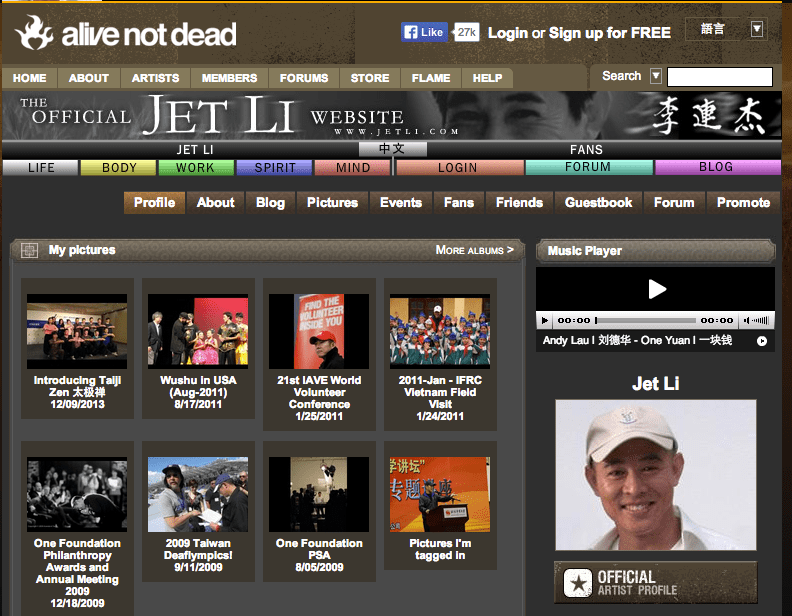Click the small play icon in player bar
Viewport: 792px width, 616px height.
pyautogui.click(x=544, y=320)
